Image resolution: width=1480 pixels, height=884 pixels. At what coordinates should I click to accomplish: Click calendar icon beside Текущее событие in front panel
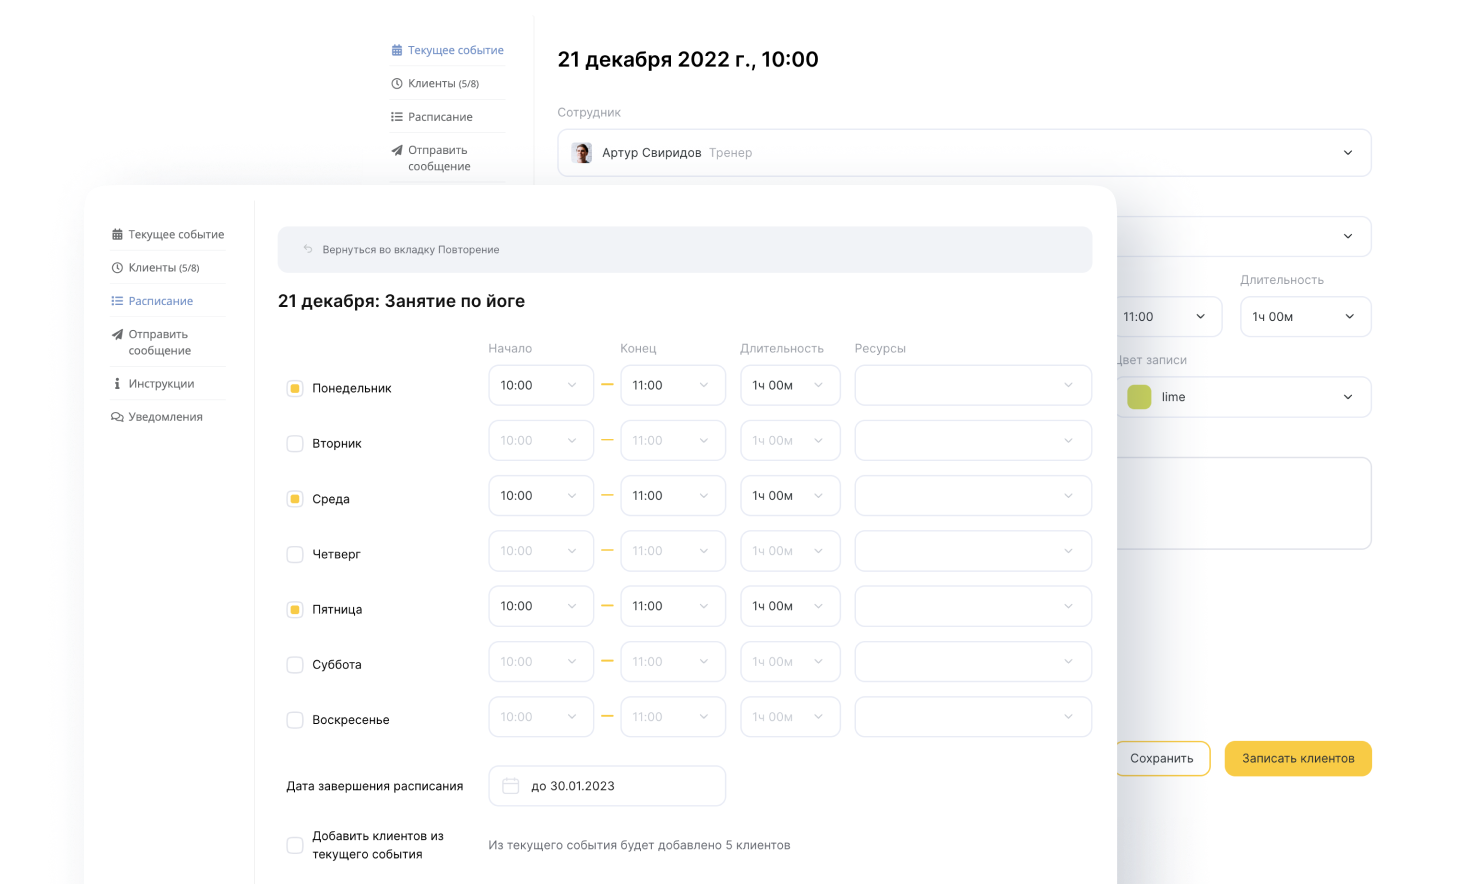coord(117,235)
